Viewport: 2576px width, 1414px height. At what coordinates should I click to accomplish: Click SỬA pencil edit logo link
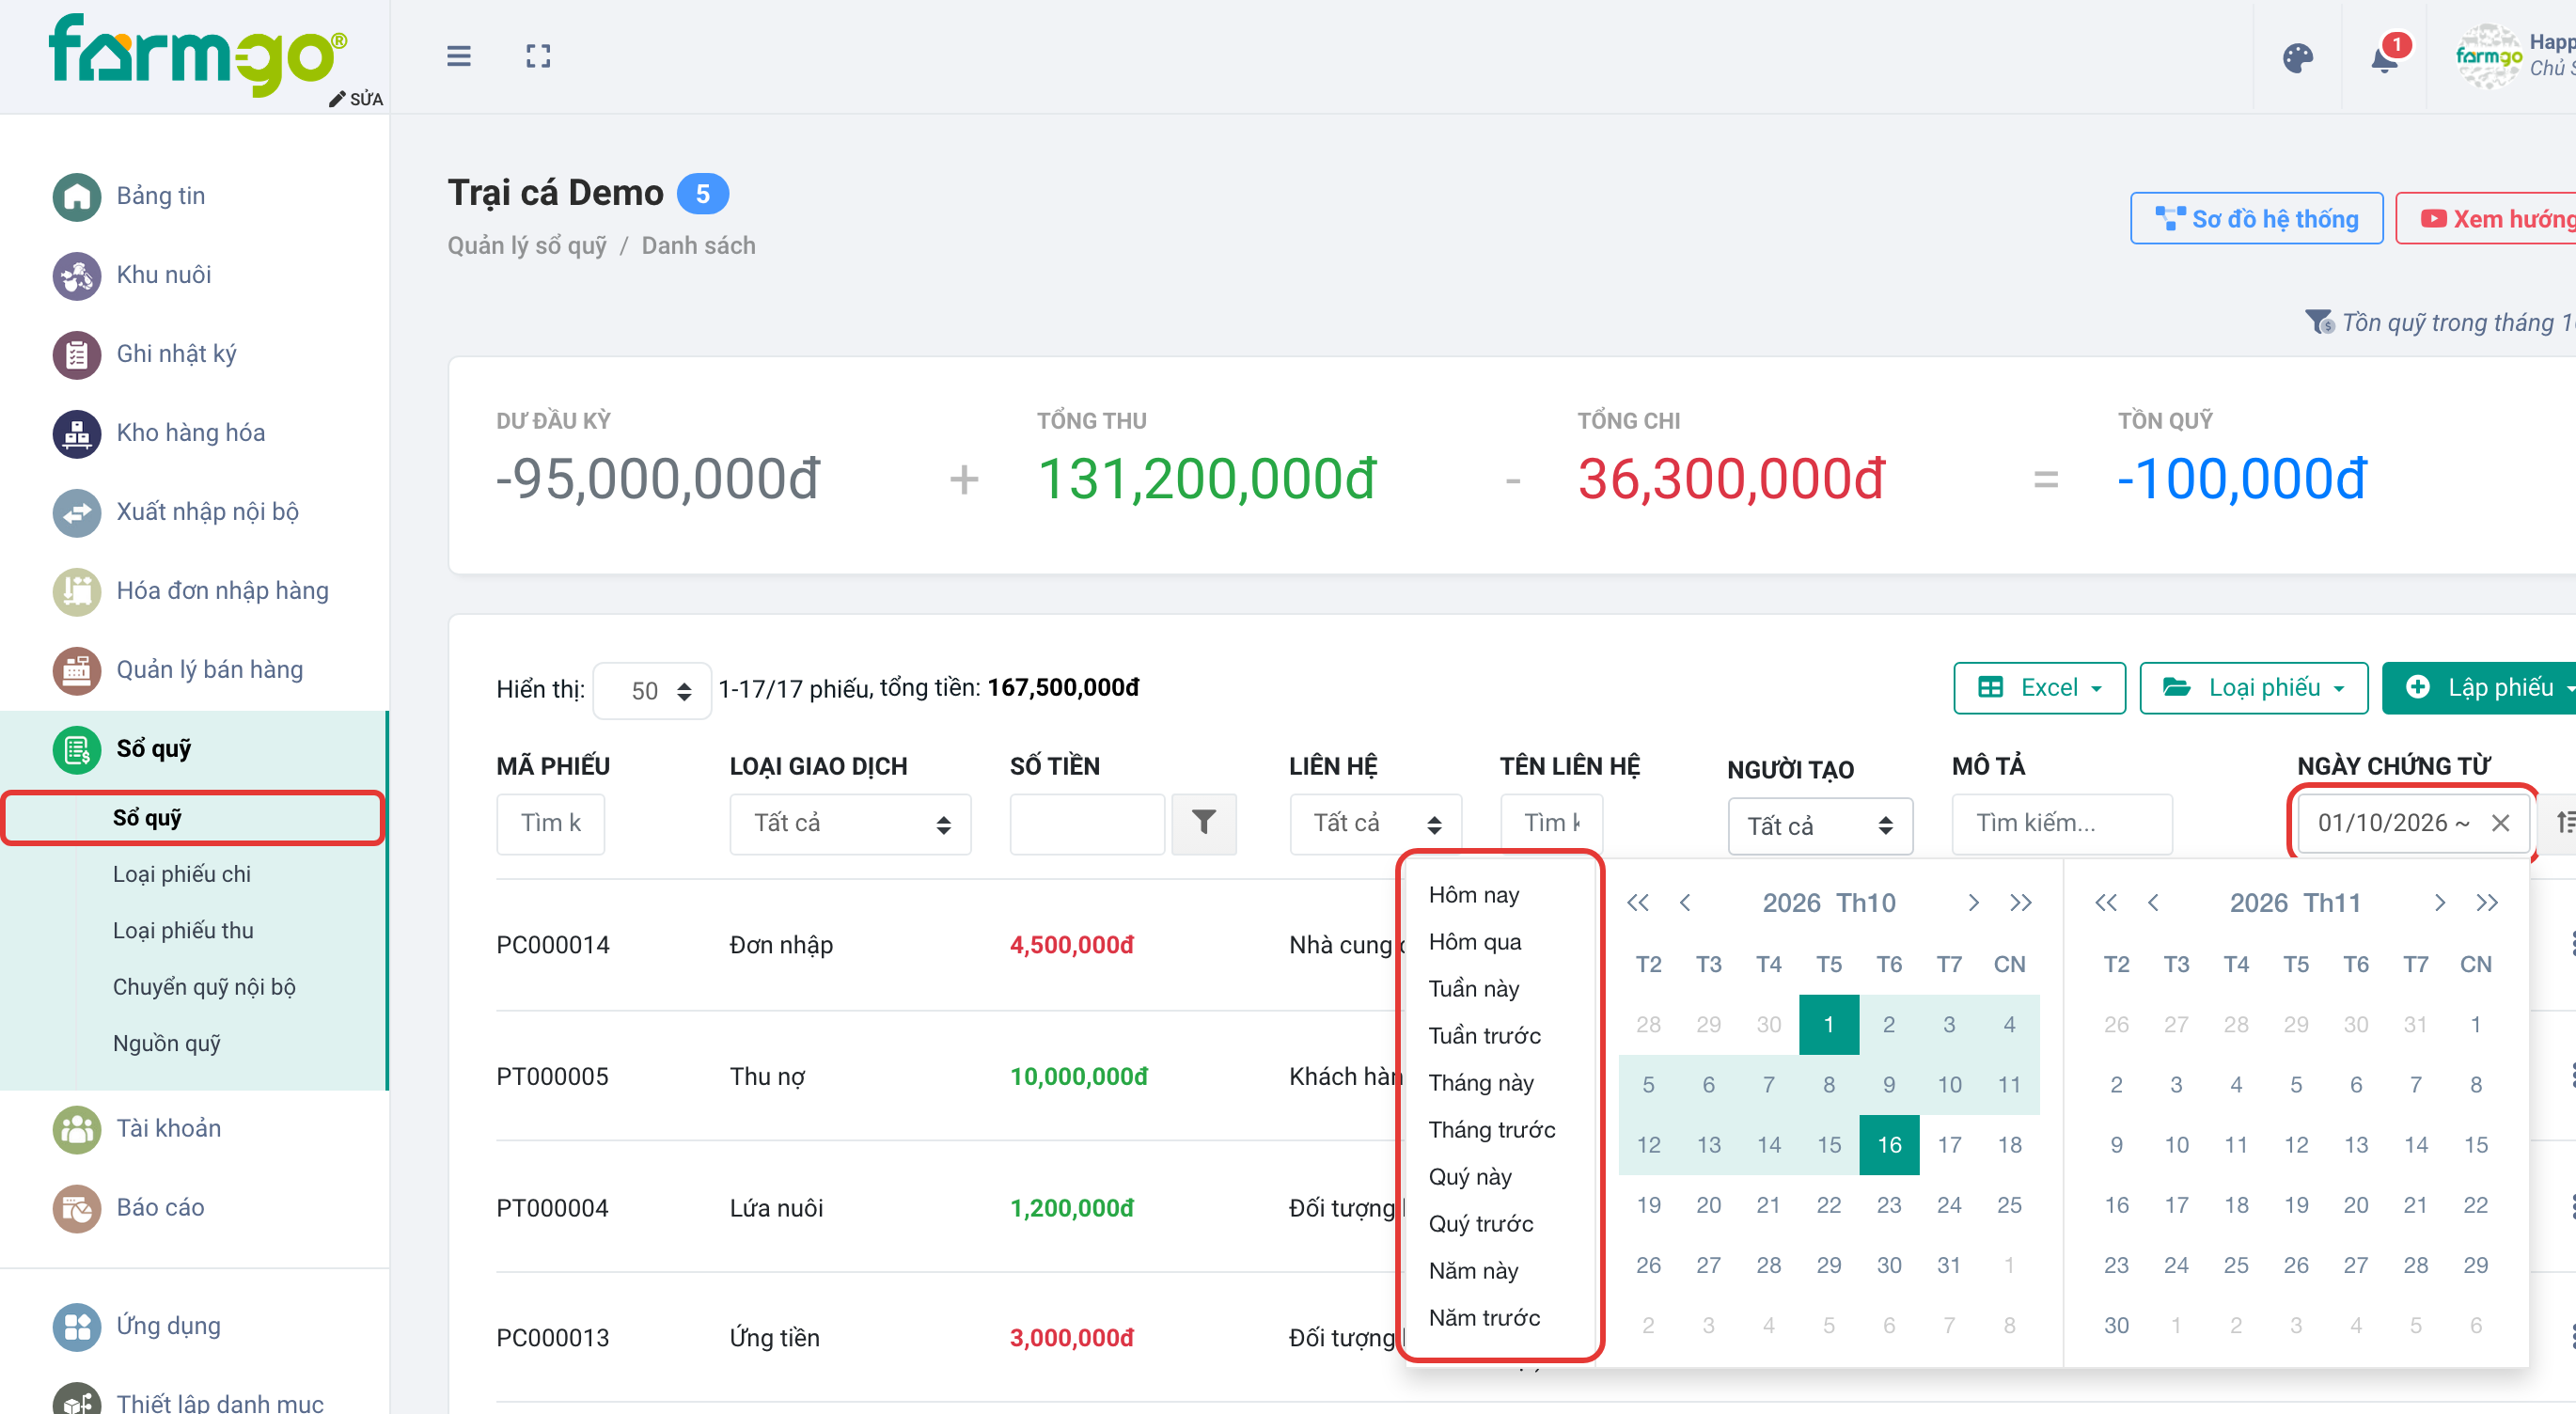pyautogui.click(x=356, y=99)
